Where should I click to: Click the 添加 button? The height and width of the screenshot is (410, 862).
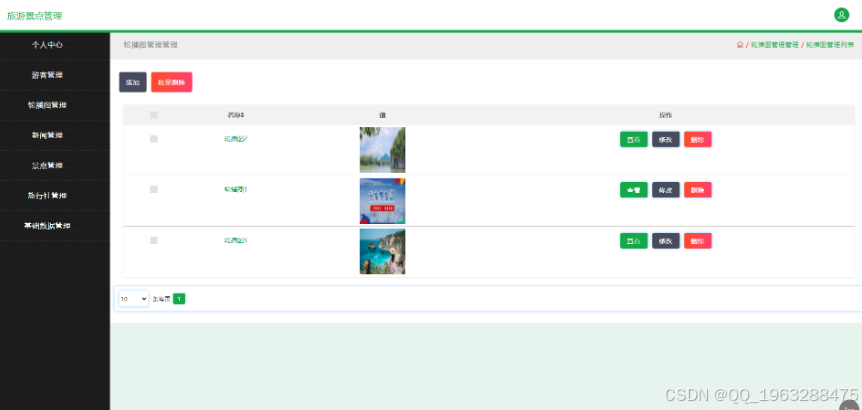point(132,82)
